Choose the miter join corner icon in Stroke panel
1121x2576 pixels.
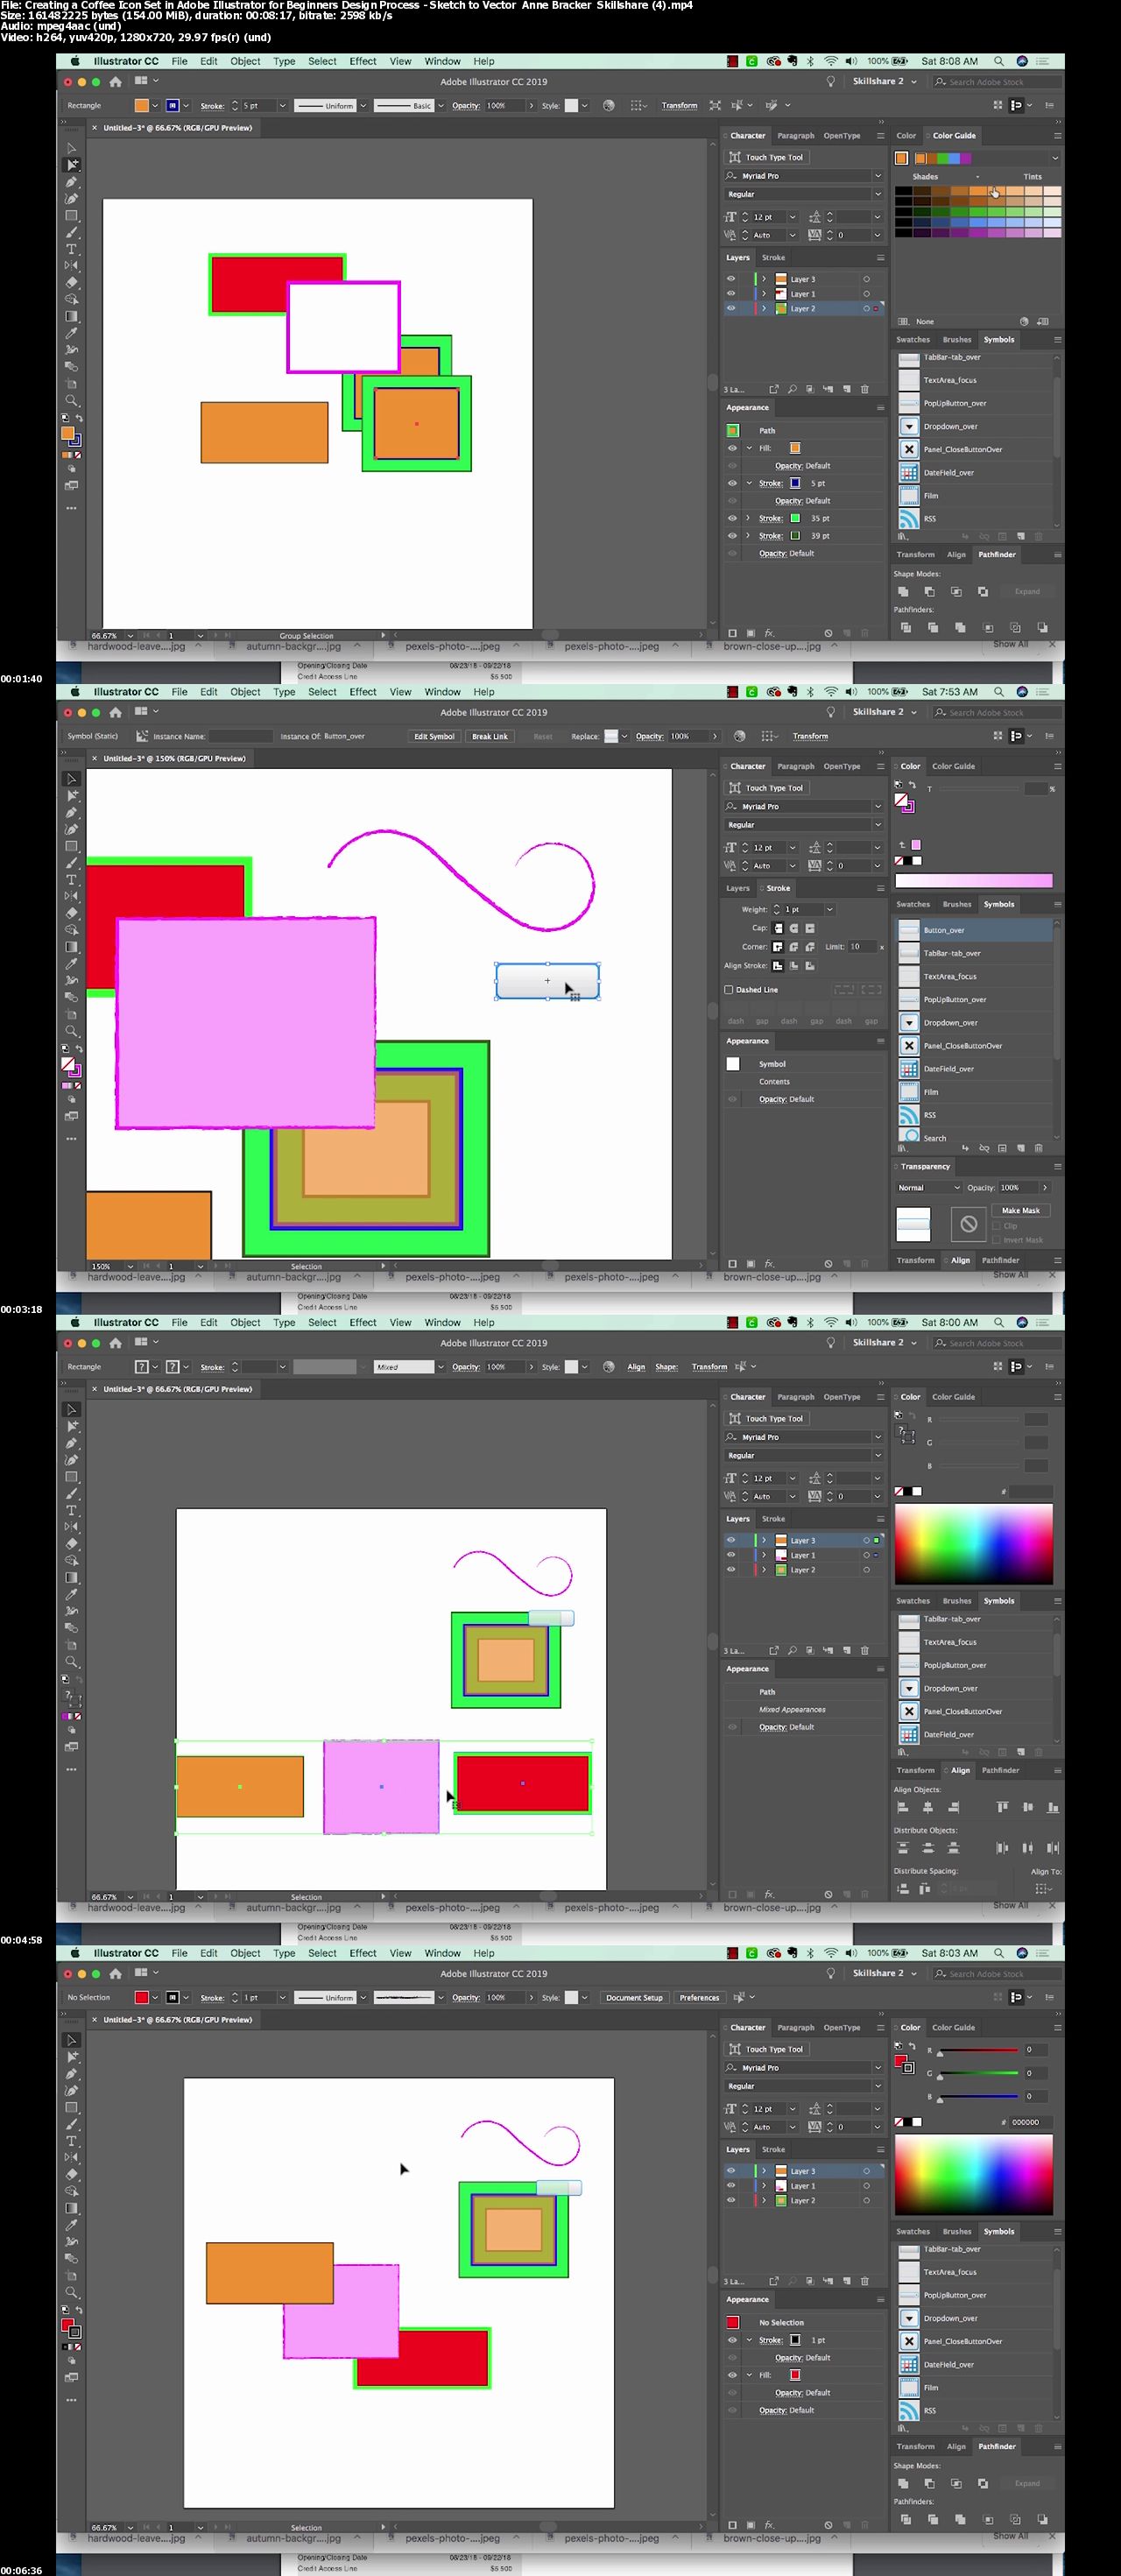(777, 947)
